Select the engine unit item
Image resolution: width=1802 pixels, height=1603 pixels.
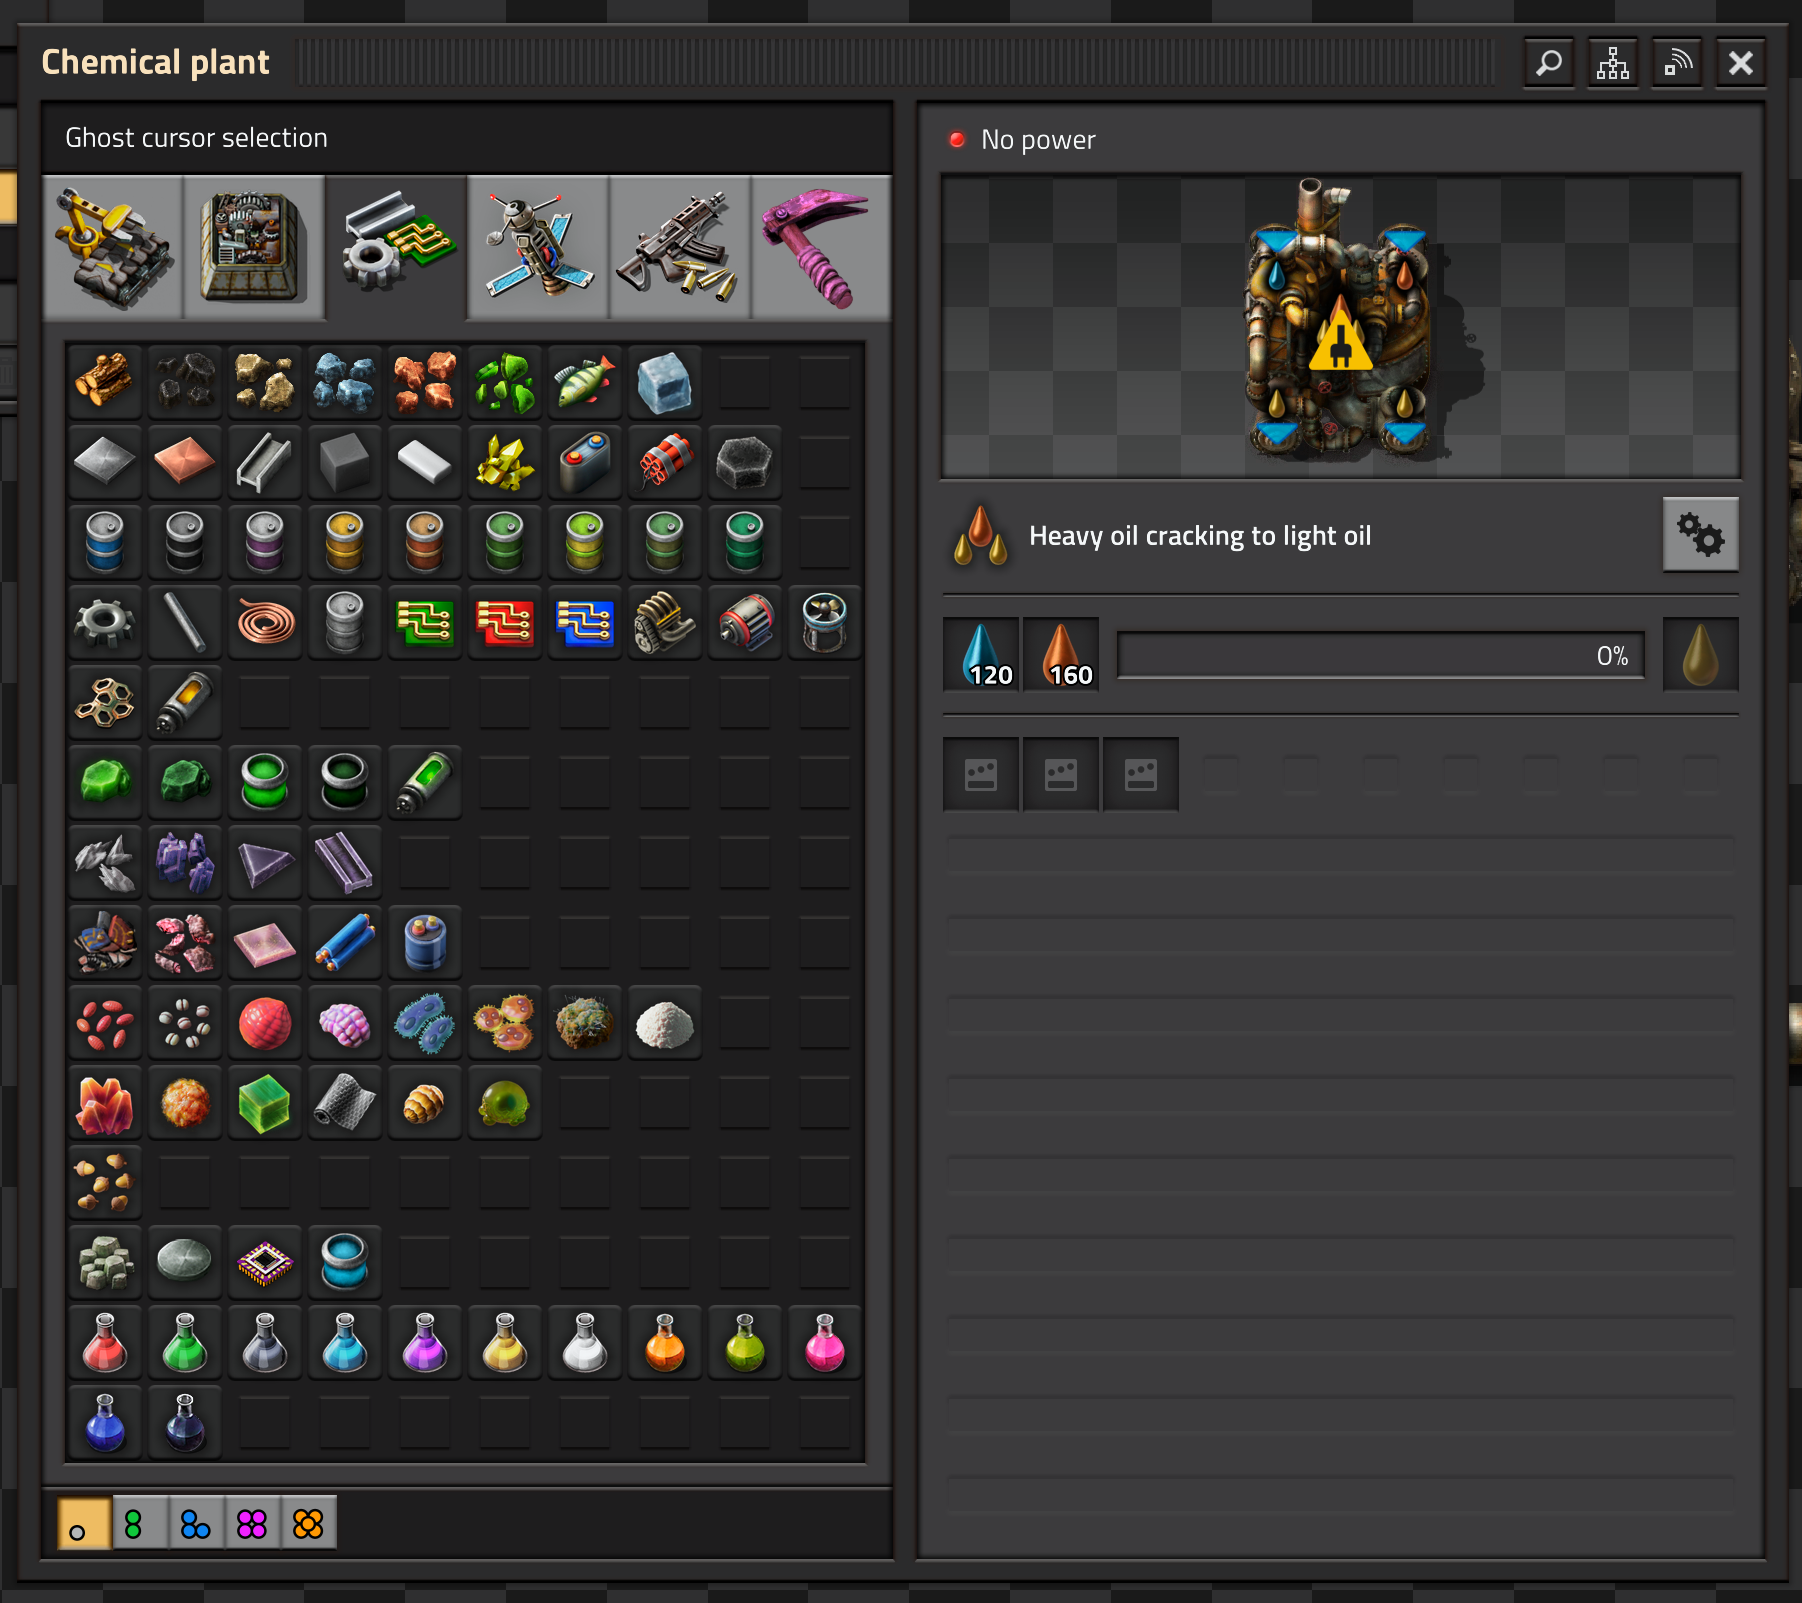pyautogui.click(x=665, y=622)
